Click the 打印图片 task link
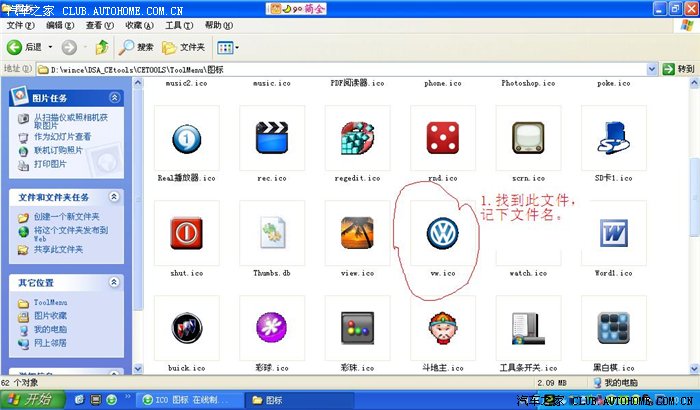 pos(50,163)
